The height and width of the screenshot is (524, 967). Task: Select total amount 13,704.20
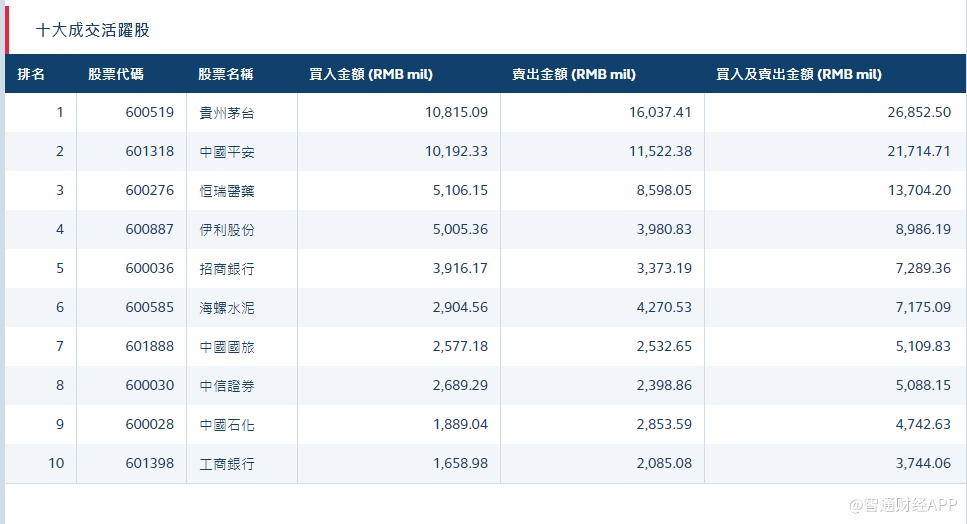(x=920, y=190)
